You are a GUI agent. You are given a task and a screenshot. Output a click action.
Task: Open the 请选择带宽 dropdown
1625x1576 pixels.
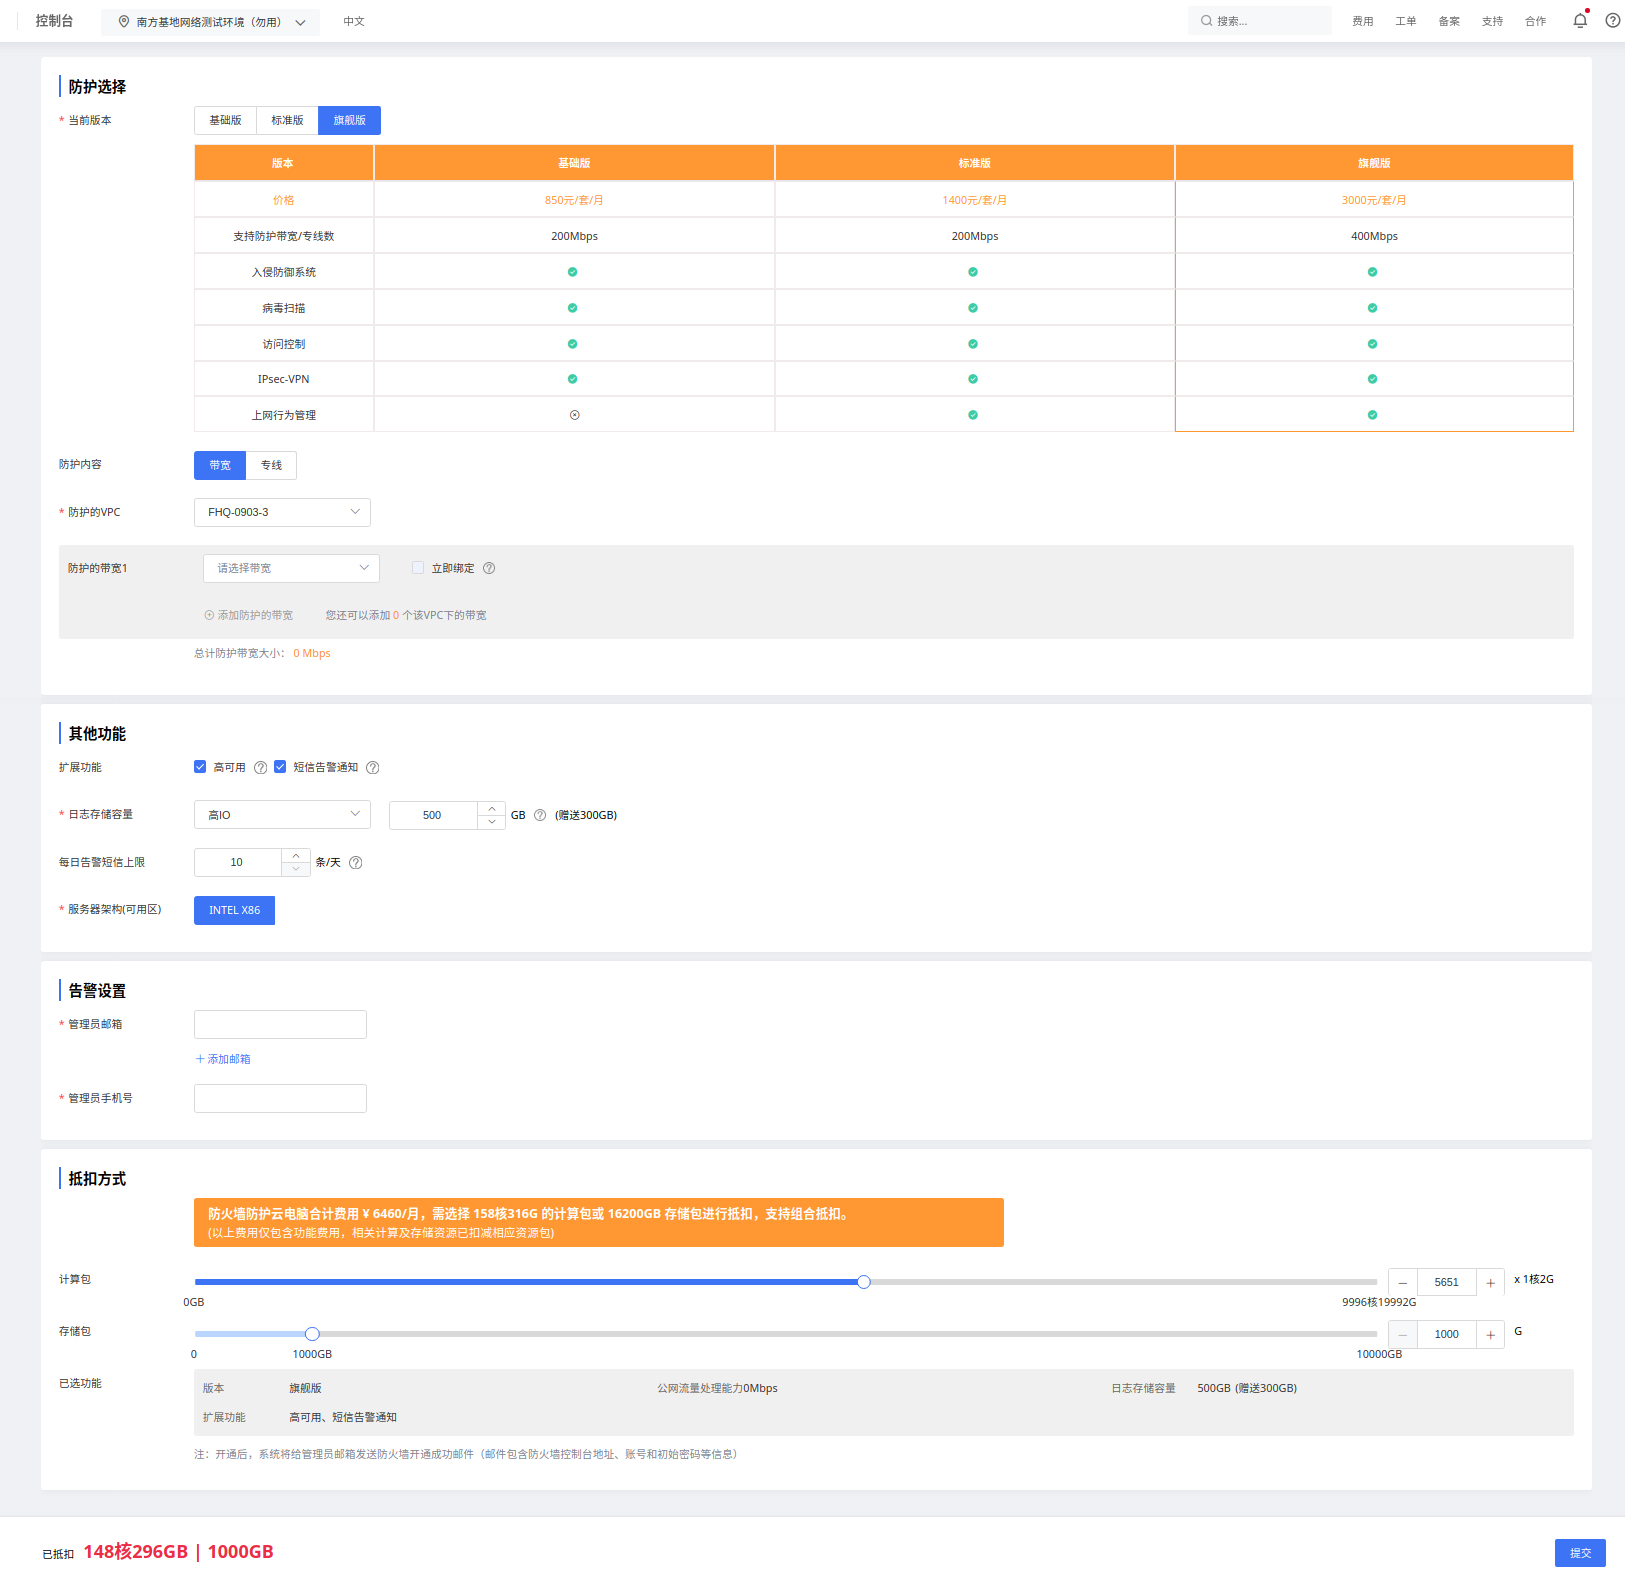291,568
